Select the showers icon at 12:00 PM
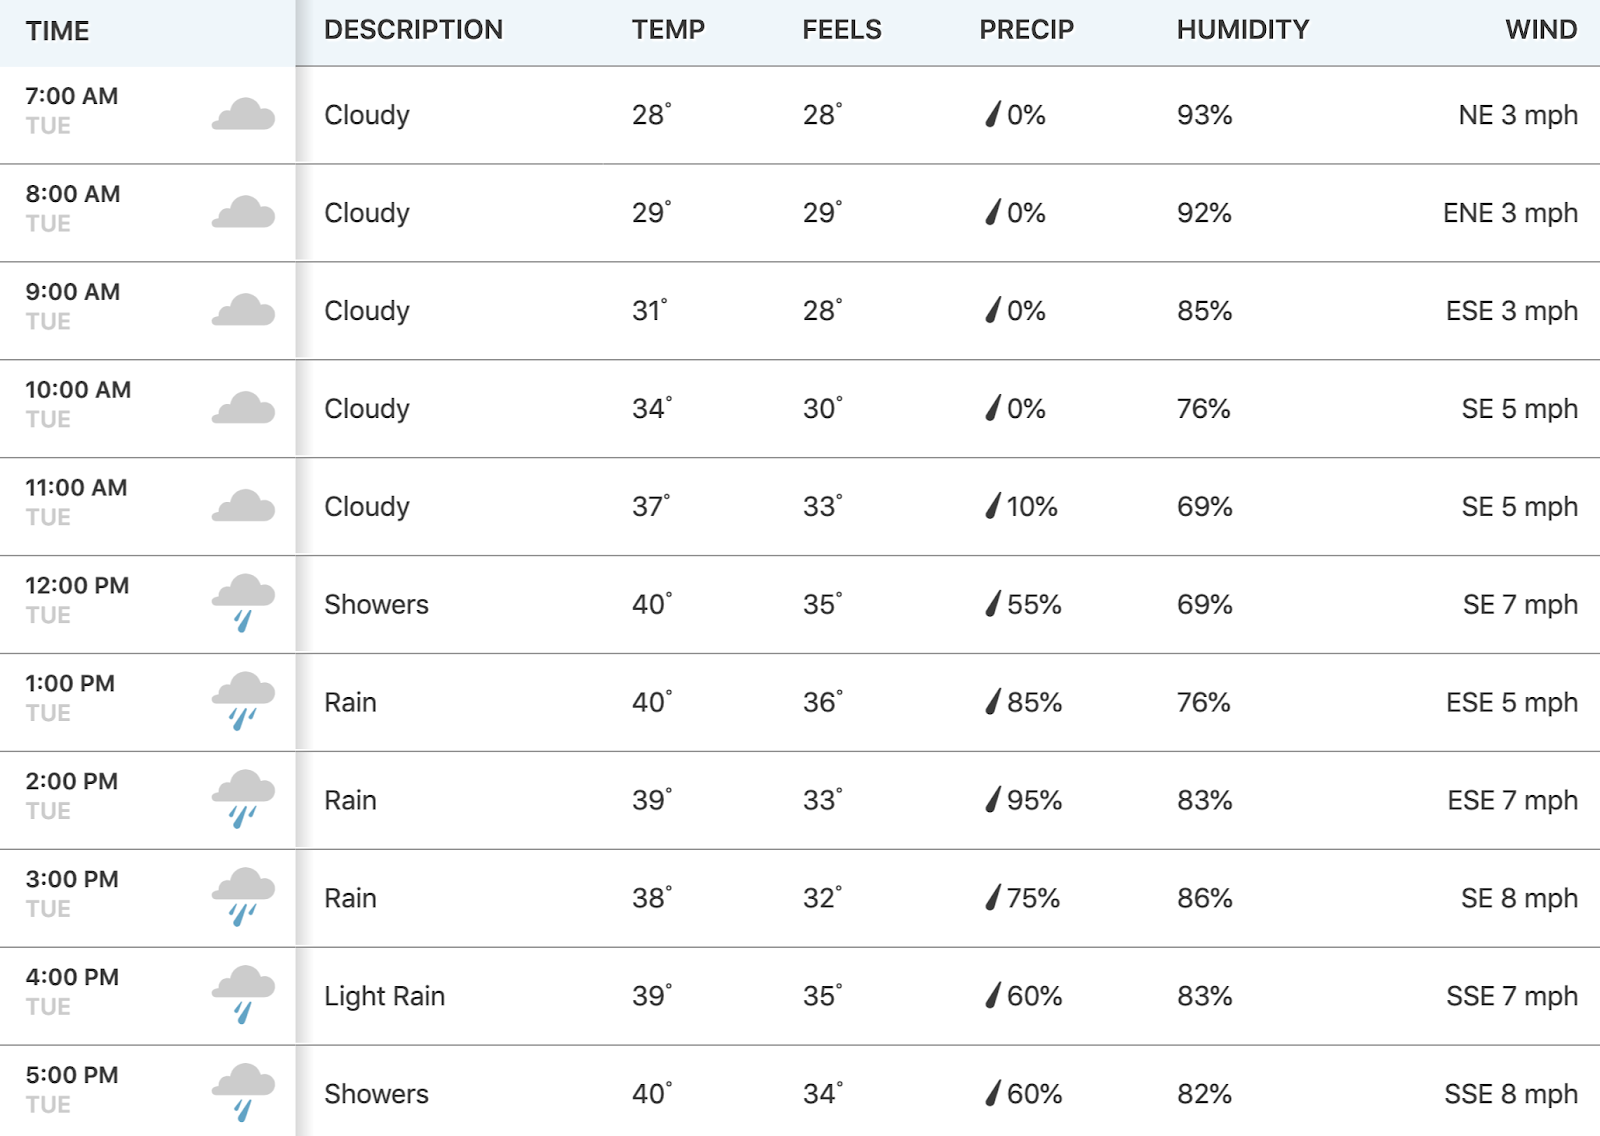Image resolution: width=1600 pixels, height=1136 pixels. tap(243, 603)
